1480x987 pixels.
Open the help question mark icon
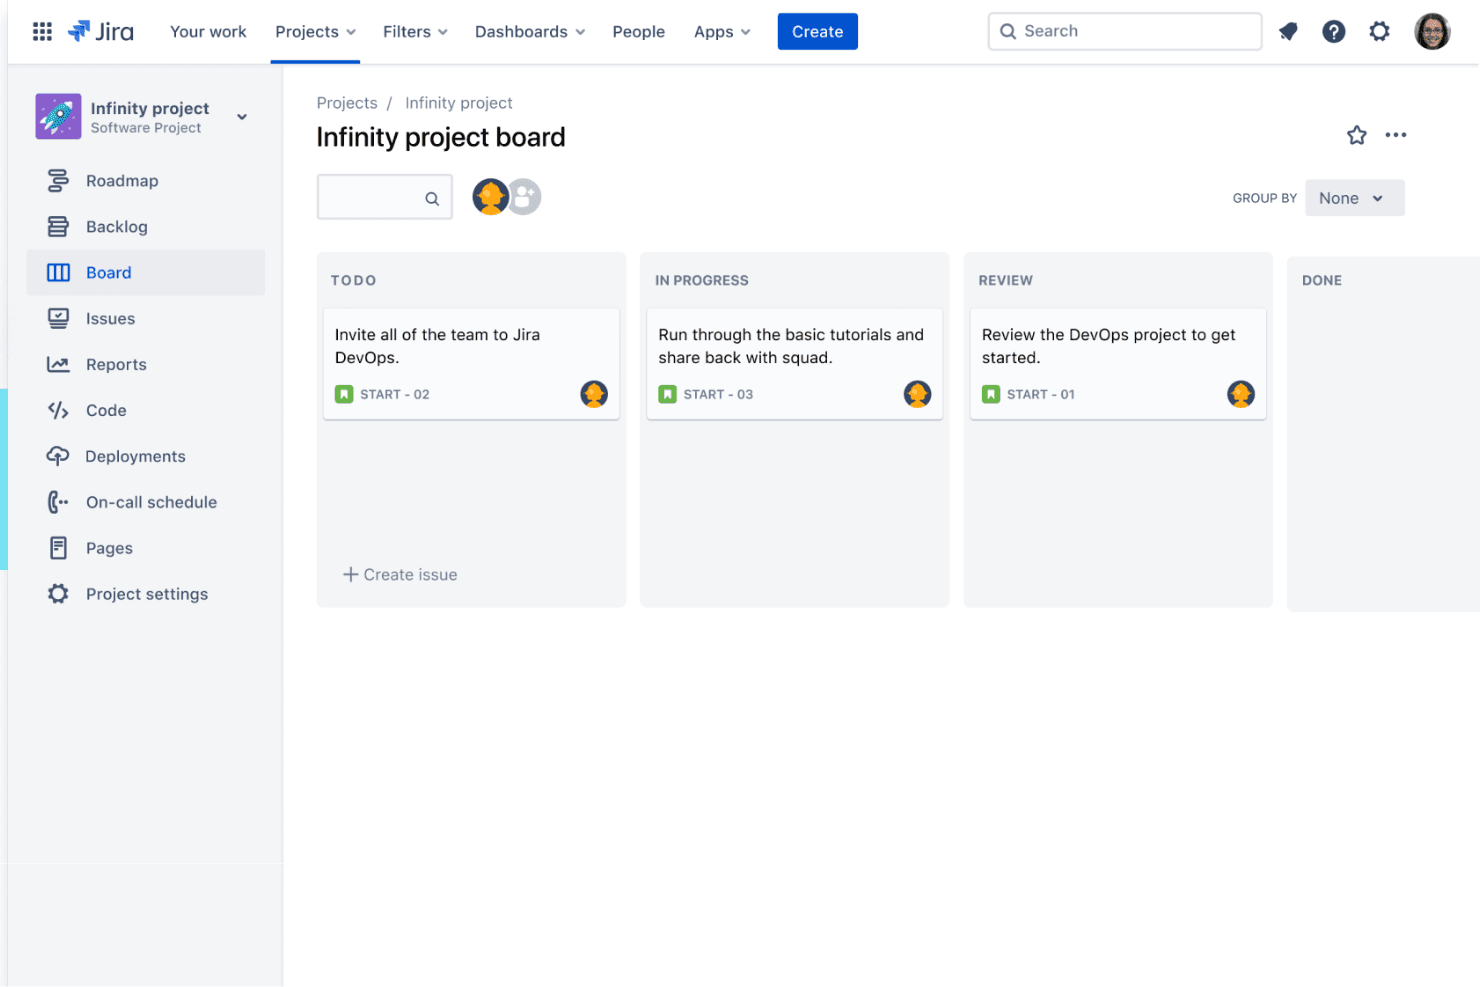pyautogui.click(x=1333, y=32)
